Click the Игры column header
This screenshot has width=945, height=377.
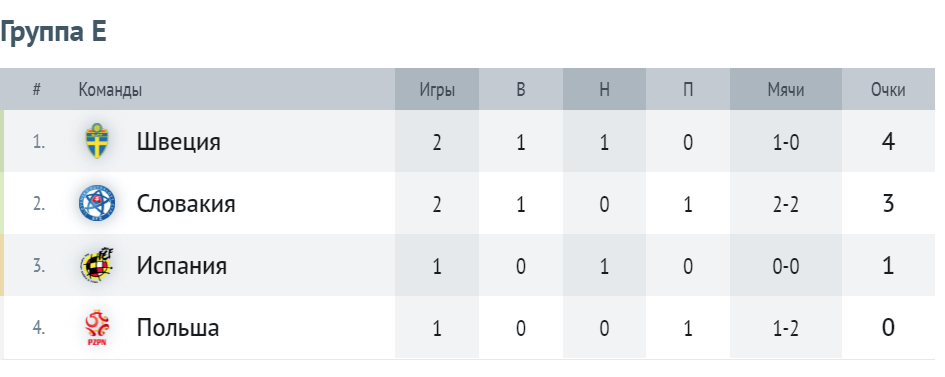point(437,90)
